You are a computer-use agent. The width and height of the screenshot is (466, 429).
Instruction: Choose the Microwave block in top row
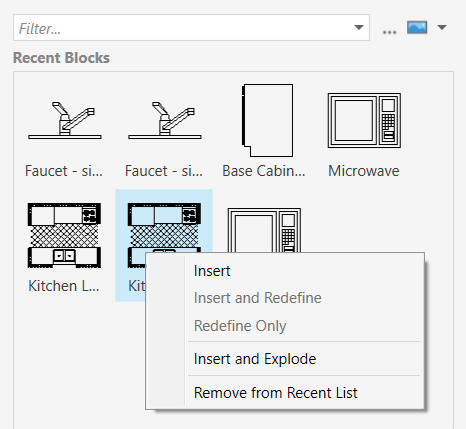click(364, 120)
